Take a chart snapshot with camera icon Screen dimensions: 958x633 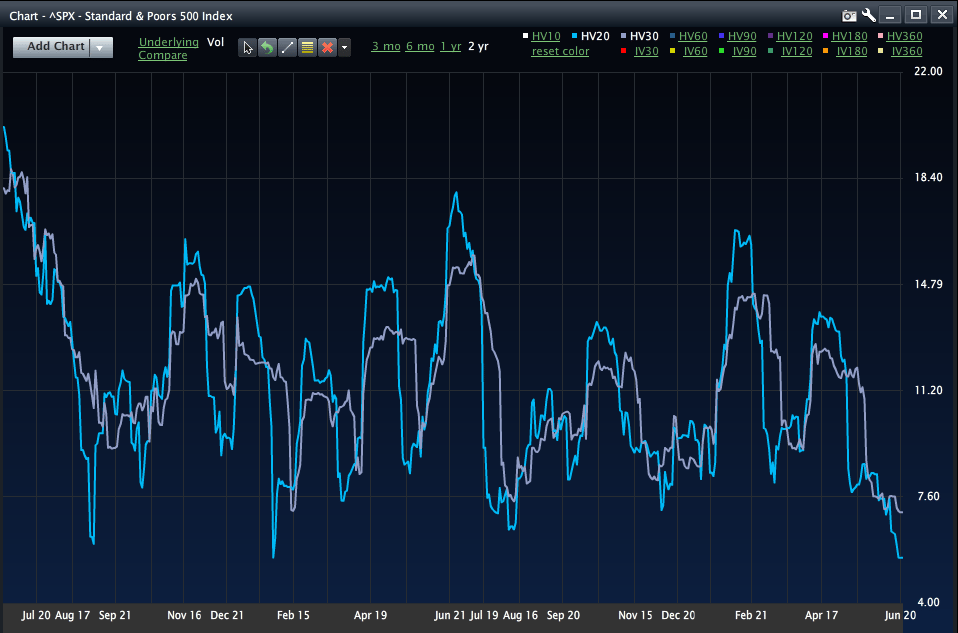tap(850, 15)
